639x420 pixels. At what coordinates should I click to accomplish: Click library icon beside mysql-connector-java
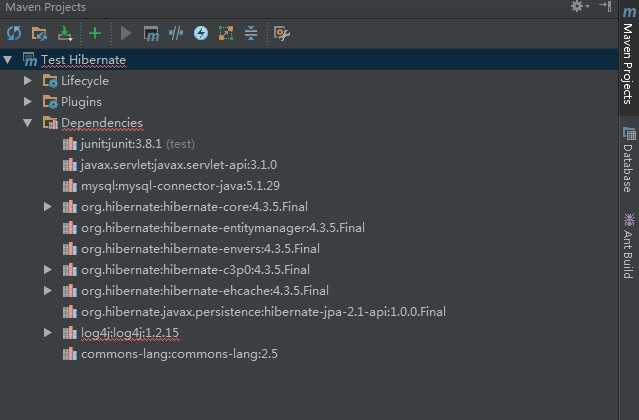pyautogui.click(x=70, y=186)
